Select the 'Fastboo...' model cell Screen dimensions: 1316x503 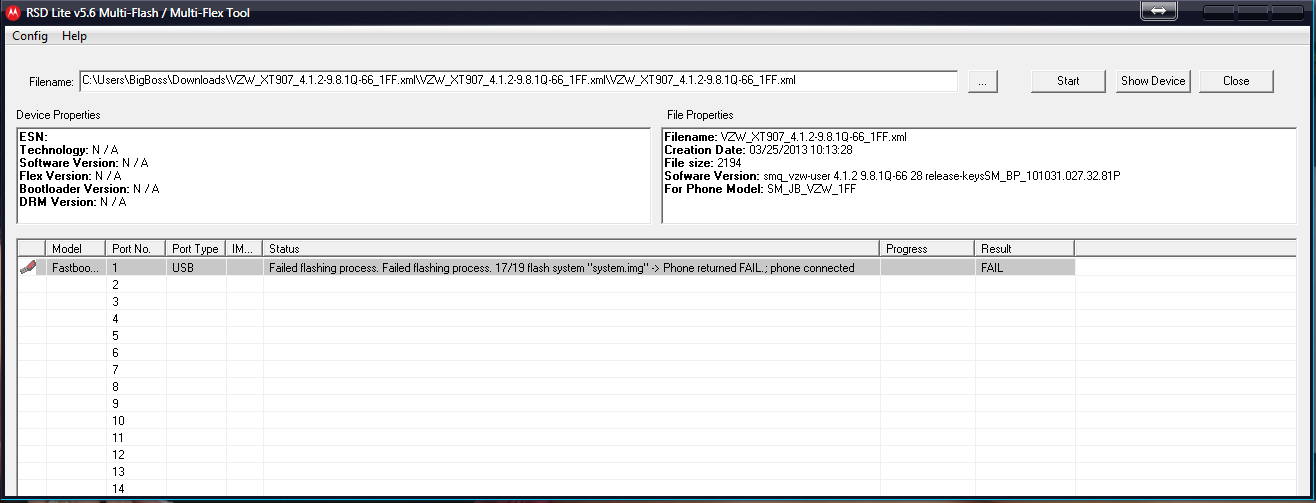75,268
